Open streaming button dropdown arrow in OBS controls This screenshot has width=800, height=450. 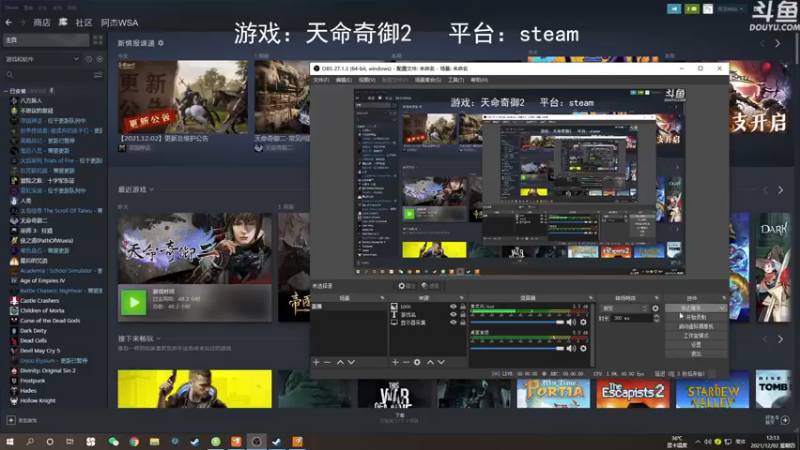[x=721, y=308]
